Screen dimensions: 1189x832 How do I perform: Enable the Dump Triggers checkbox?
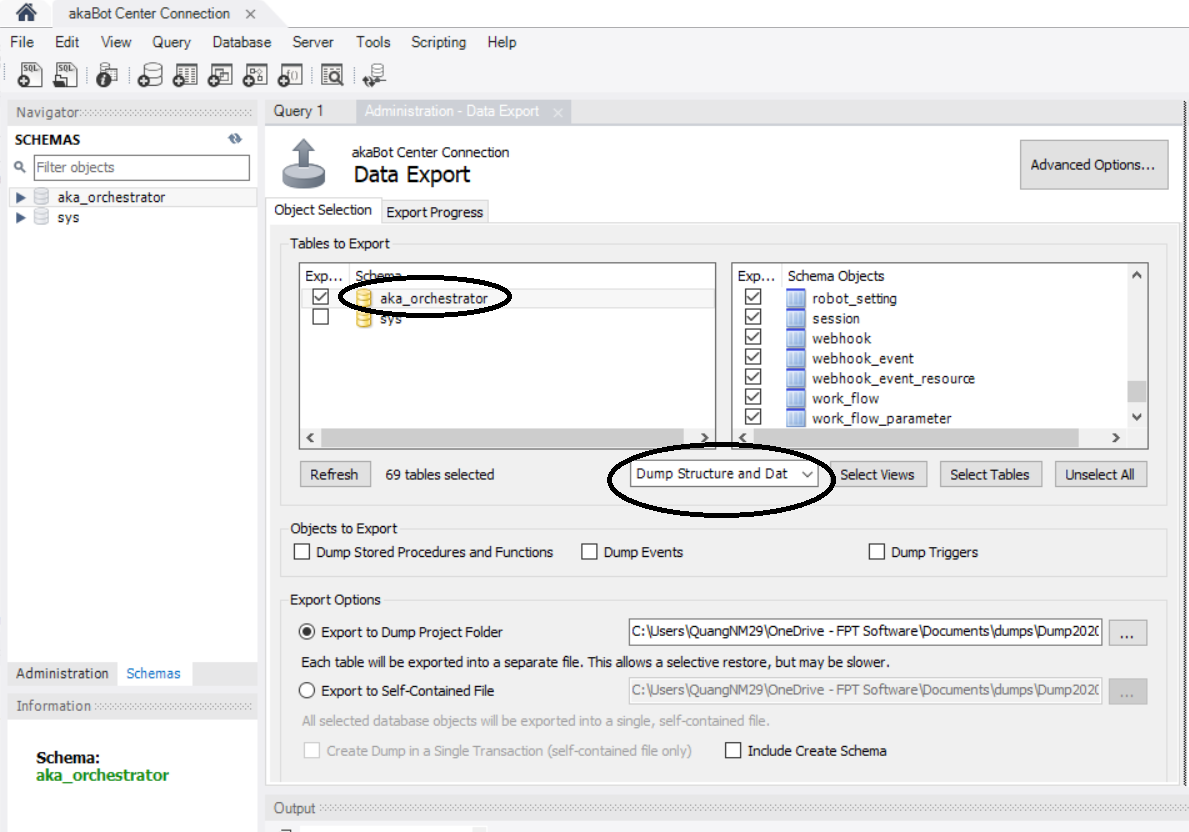pos(877,551)
